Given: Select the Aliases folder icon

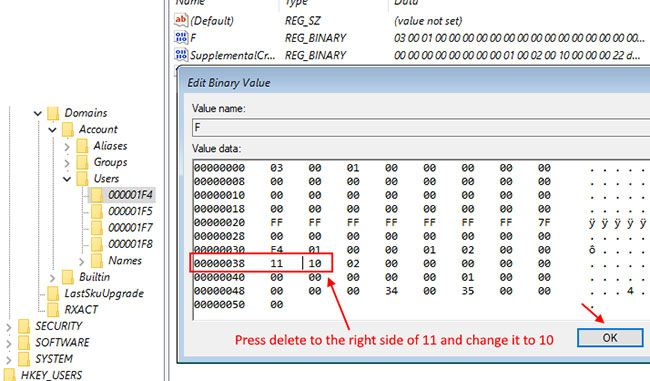Looking at the screenshot, I should 82,146.
